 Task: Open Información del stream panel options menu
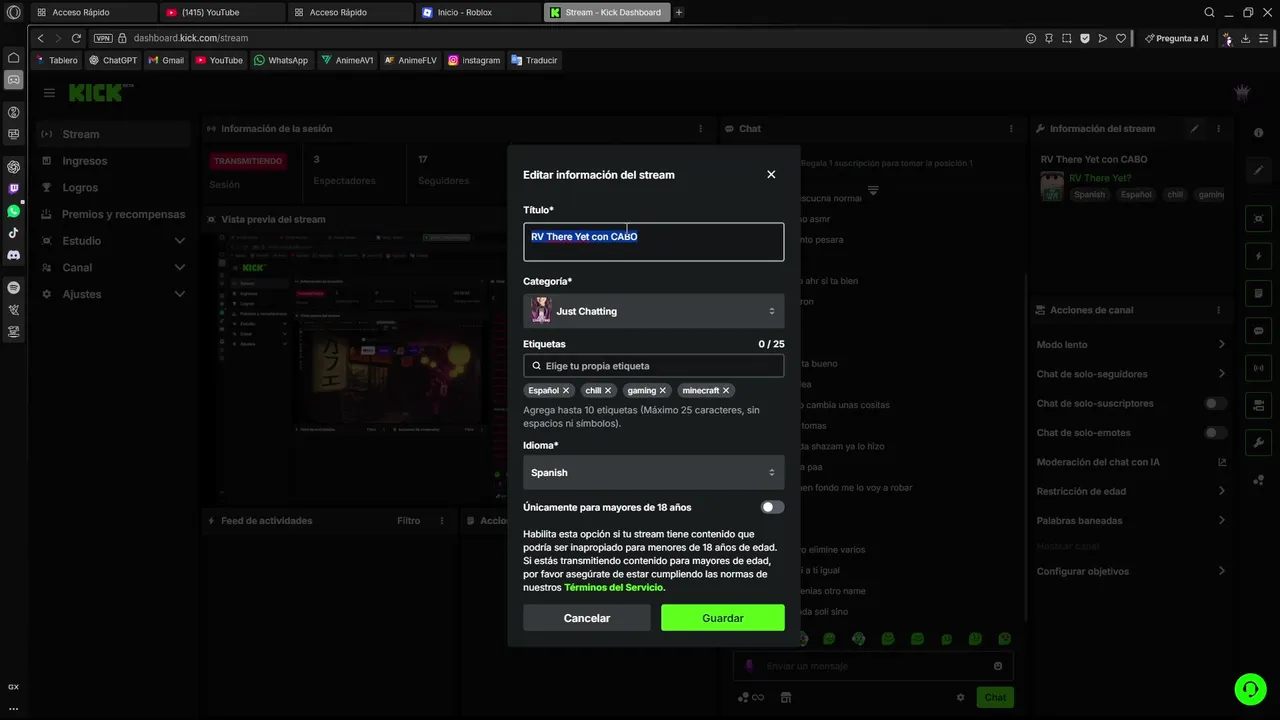tap(1218, 129)
